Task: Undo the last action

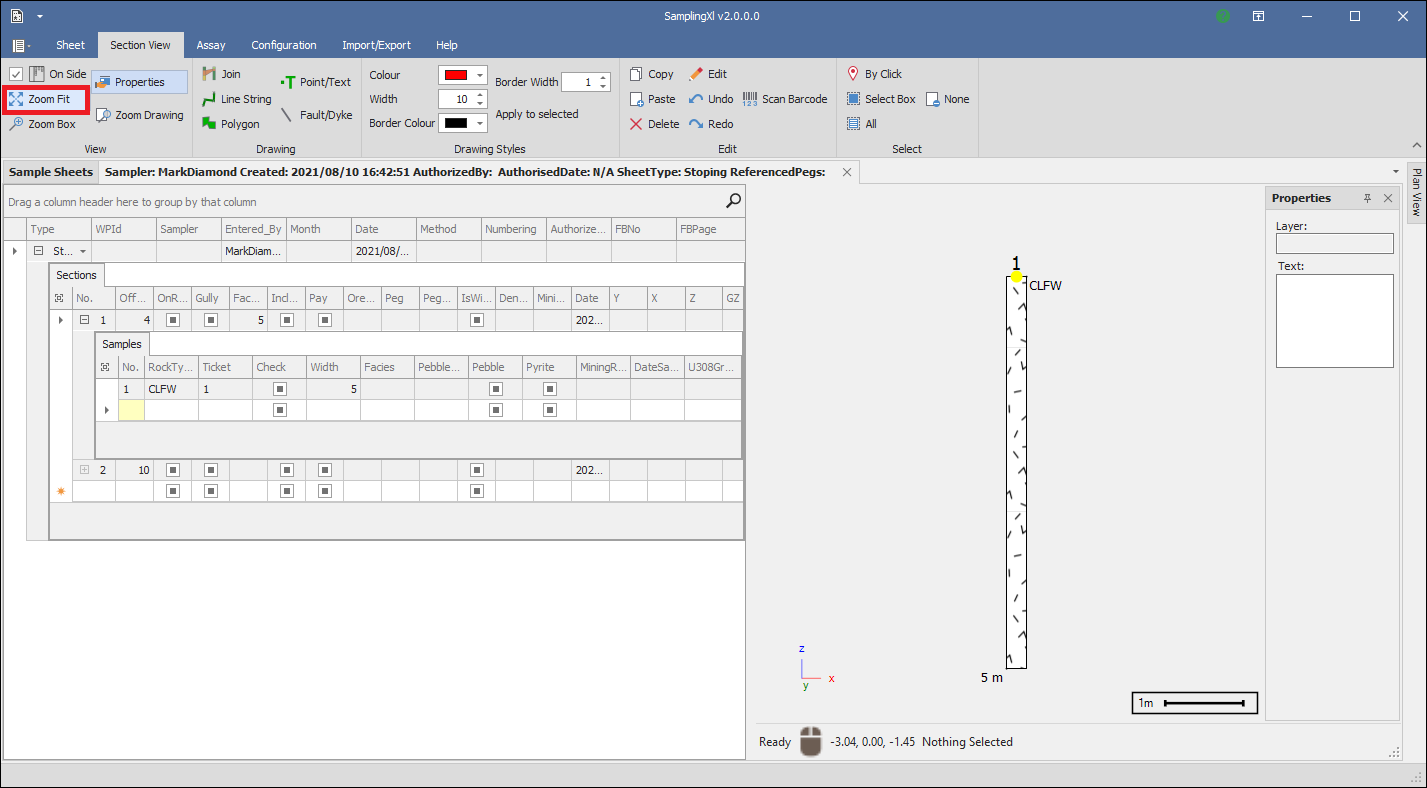Action: [x=711, y=99]
